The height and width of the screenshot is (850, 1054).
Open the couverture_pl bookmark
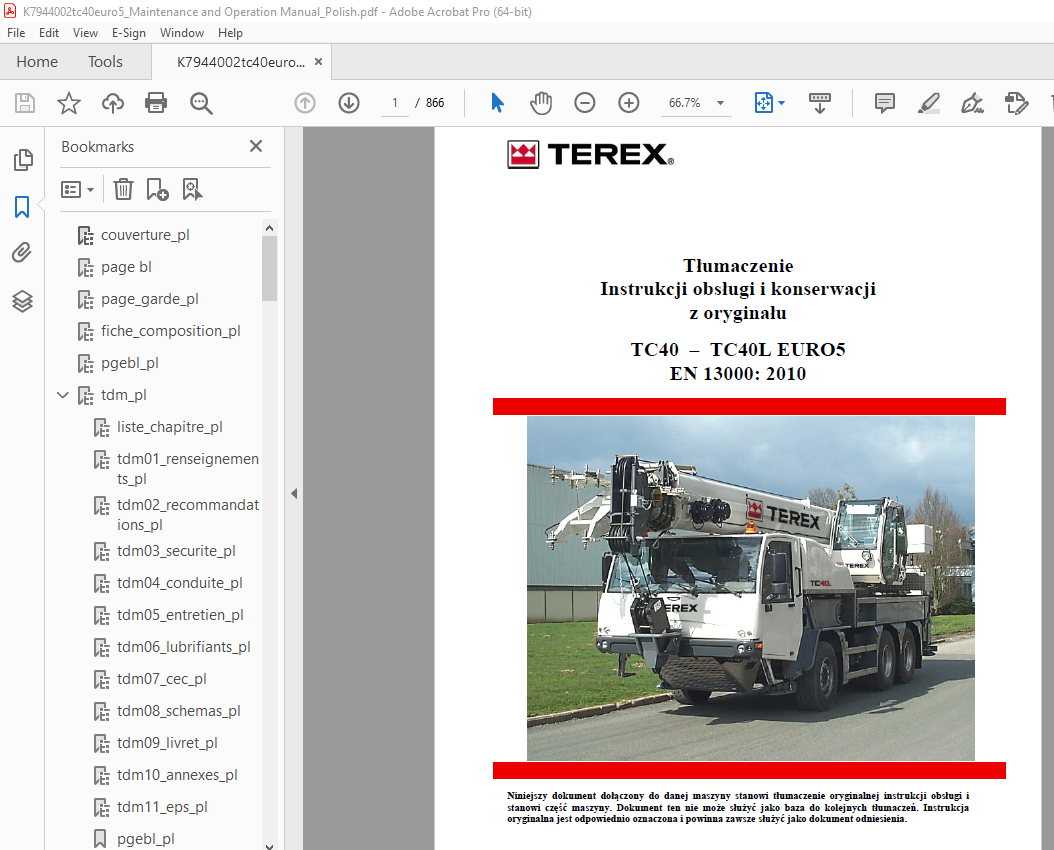pyautogui.click(x=145, y=235)
